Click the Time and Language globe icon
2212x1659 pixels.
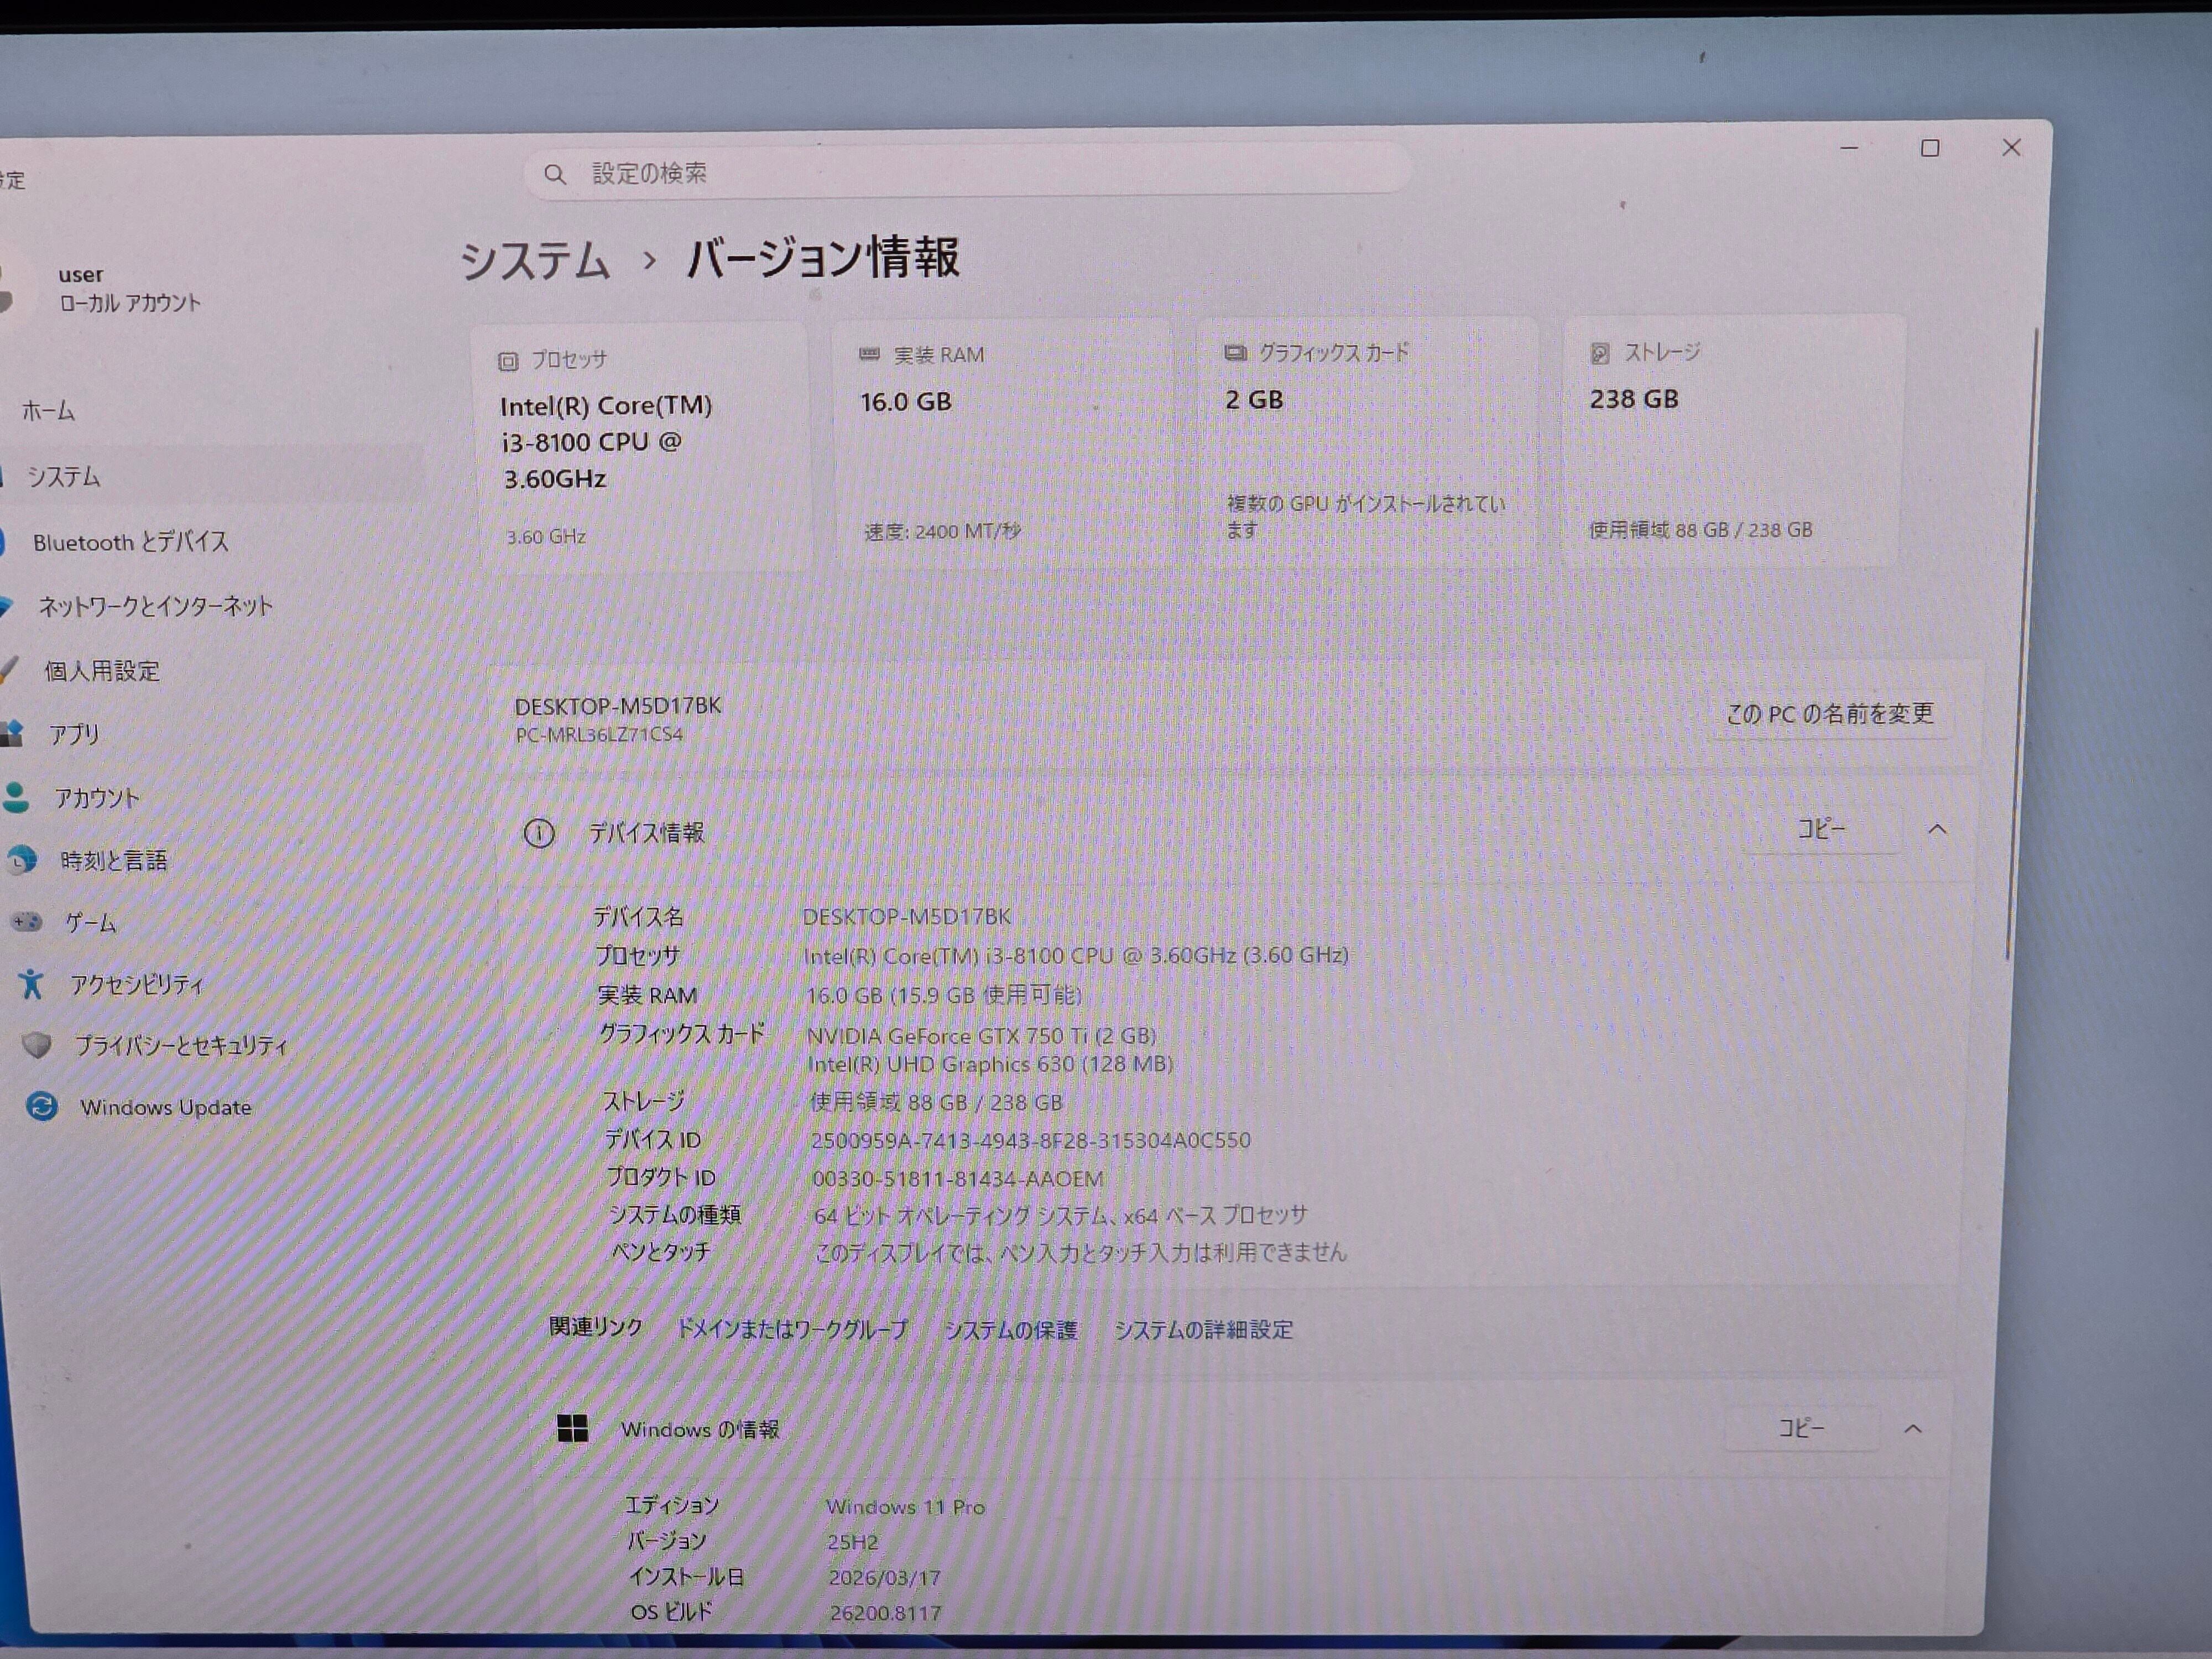coord(21,860)
